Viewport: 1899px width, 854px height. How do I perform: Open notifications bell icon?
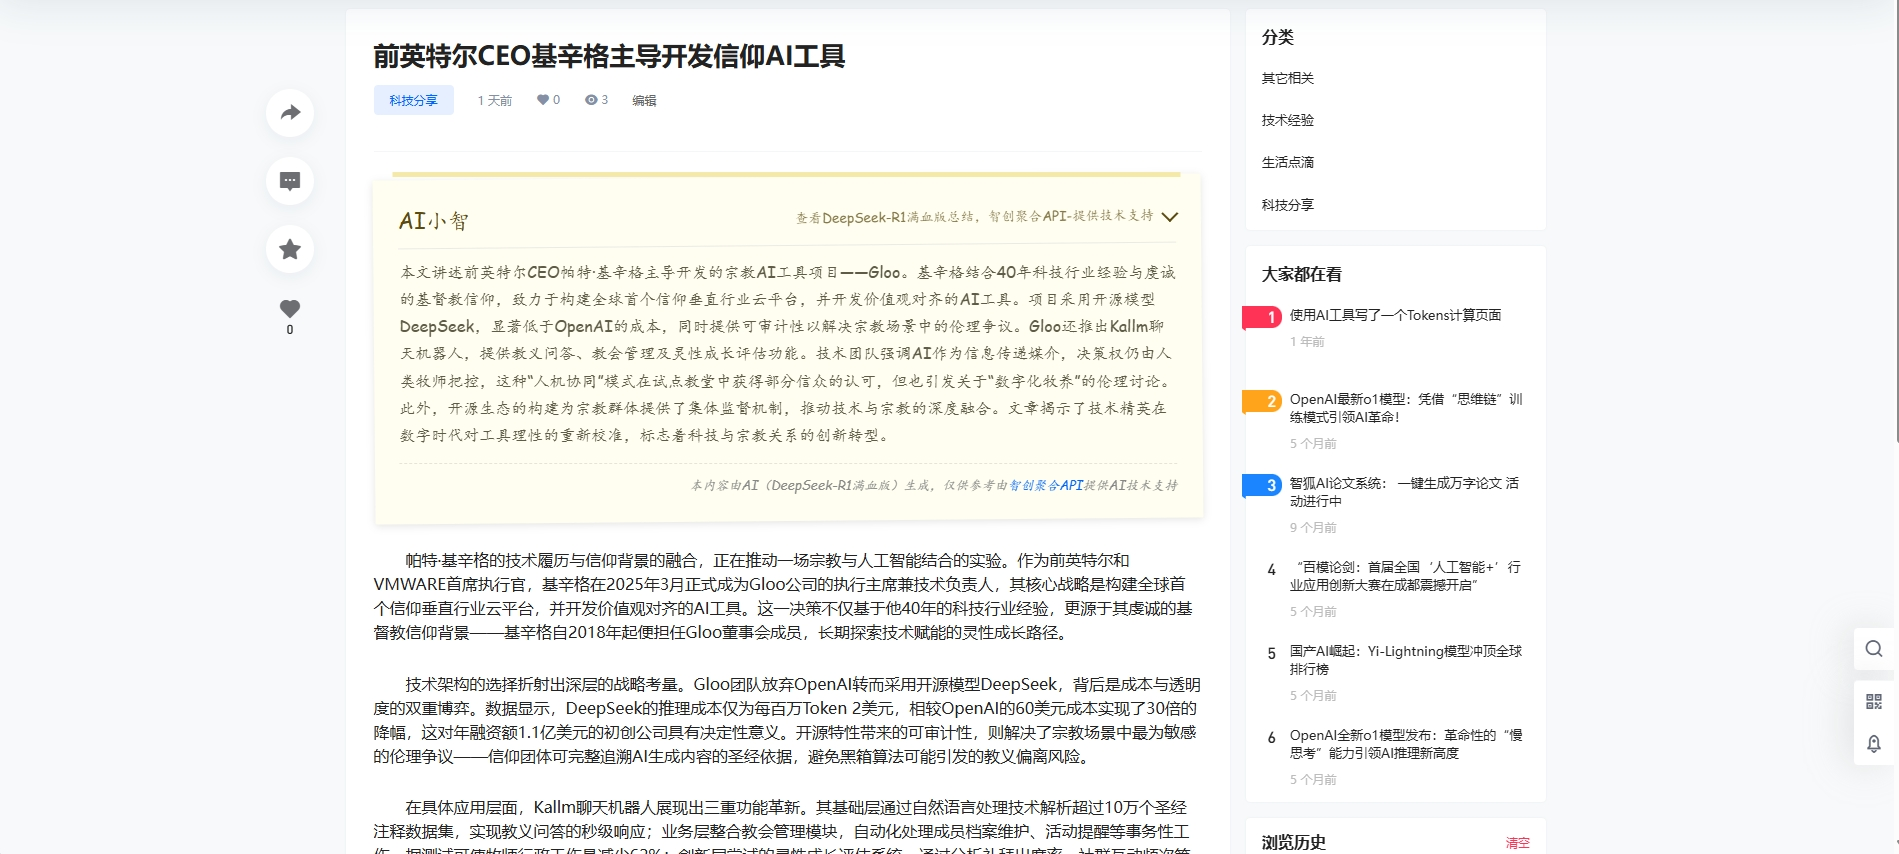coord(1873,744)
